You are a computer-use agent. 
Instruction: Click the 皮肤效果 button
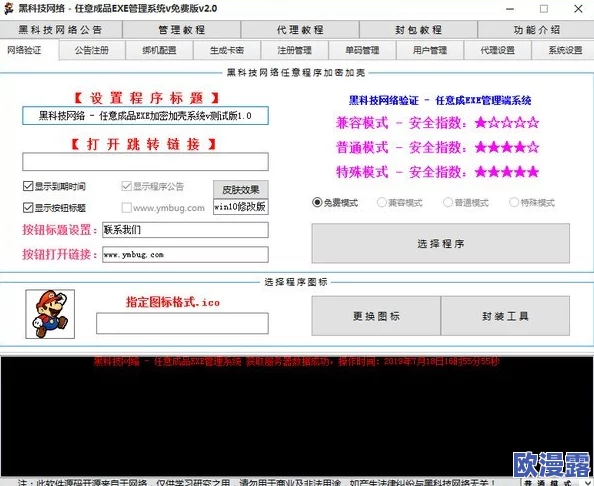(x=241, y=189)
